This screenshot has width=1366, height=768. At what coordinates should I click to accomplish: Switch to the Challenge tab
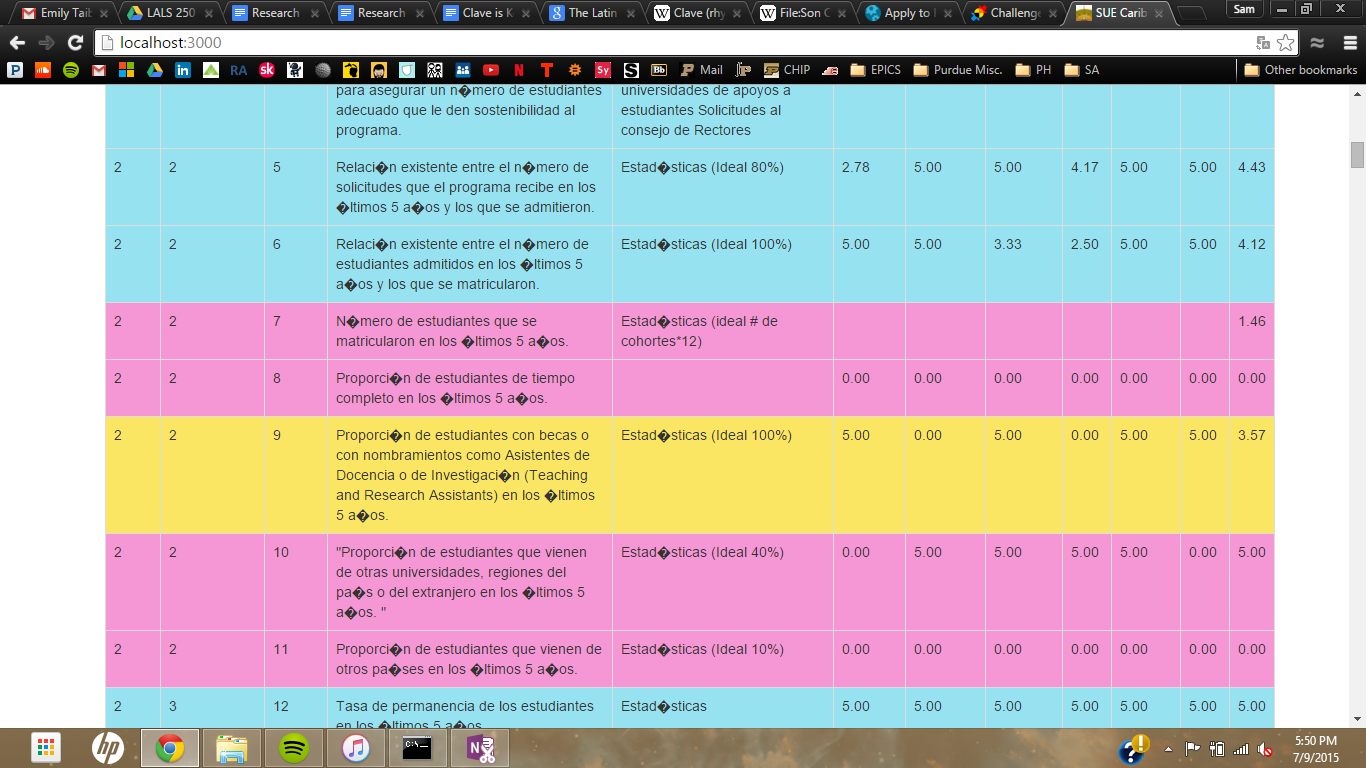pyautogui.click(x=1014, y=13)
